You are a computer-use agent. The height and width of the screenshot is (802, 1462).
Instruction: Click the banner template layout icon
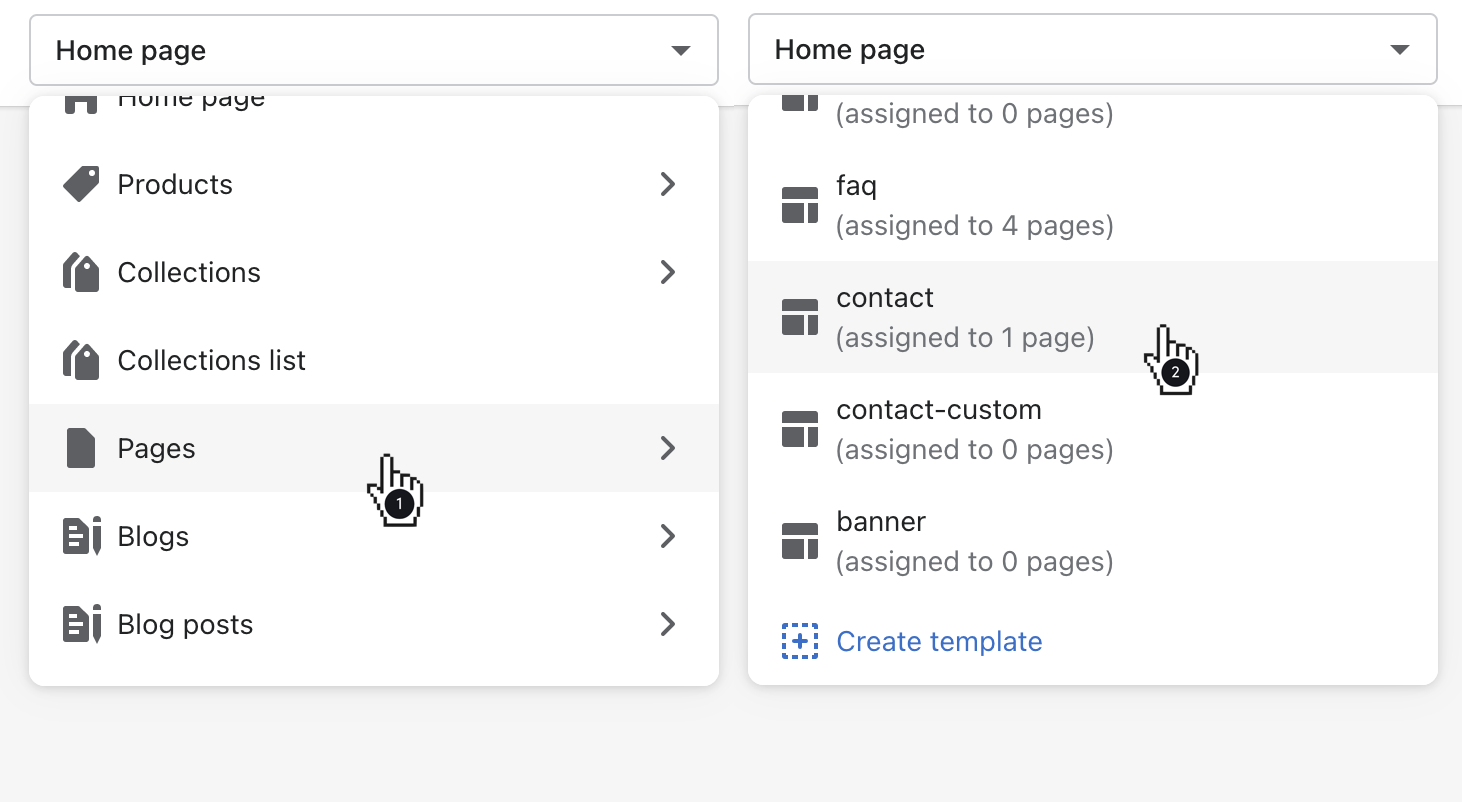(799, 541)
